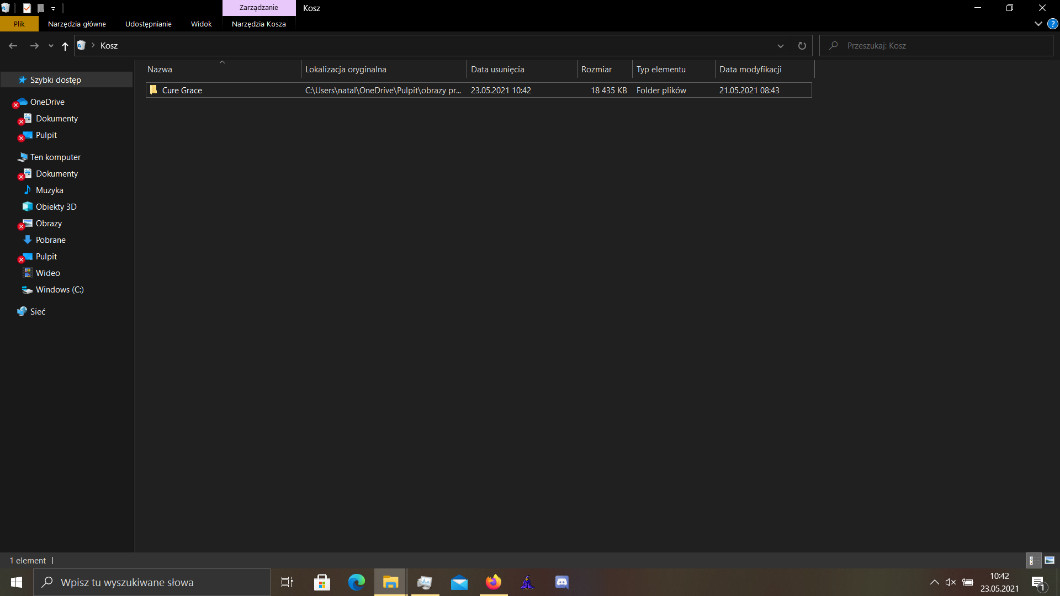Open Firefox from the taskbar
The image size is (1060, 596).
(493, 582)
